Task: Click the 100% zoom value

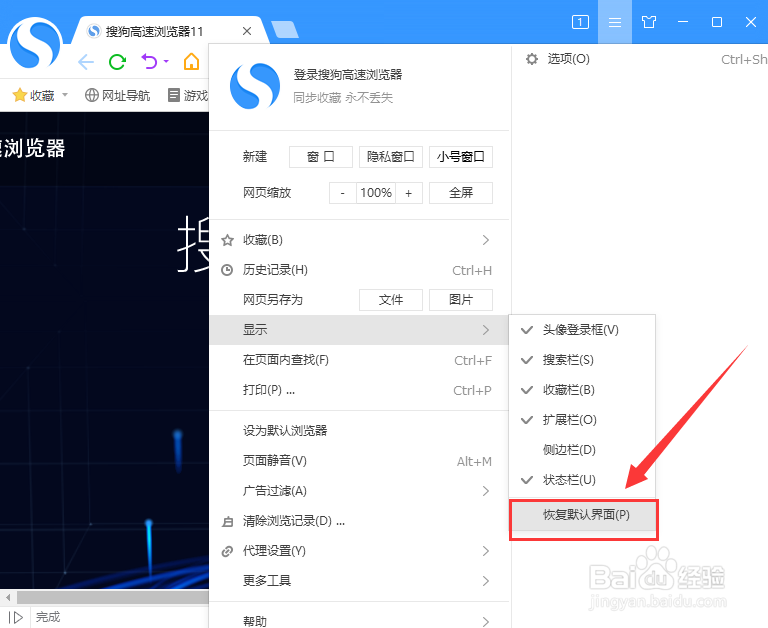Action: click(x=376, y=193)
